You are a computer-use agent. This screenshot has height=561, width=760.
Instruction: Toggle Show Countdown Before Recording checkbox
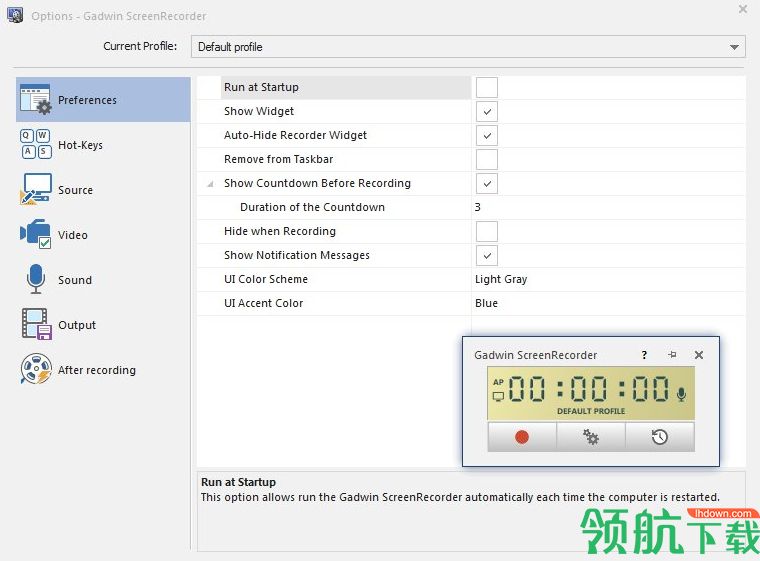point(487,183)
